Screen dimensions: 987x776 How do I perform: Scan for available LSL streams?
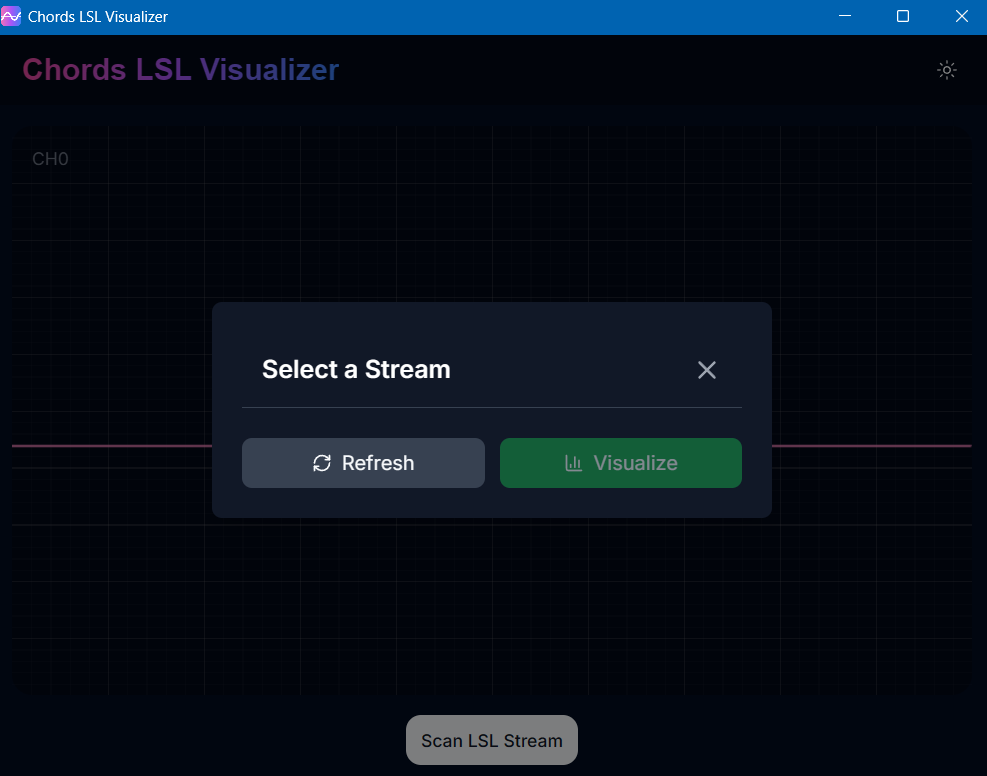click(x=491, y=740)
